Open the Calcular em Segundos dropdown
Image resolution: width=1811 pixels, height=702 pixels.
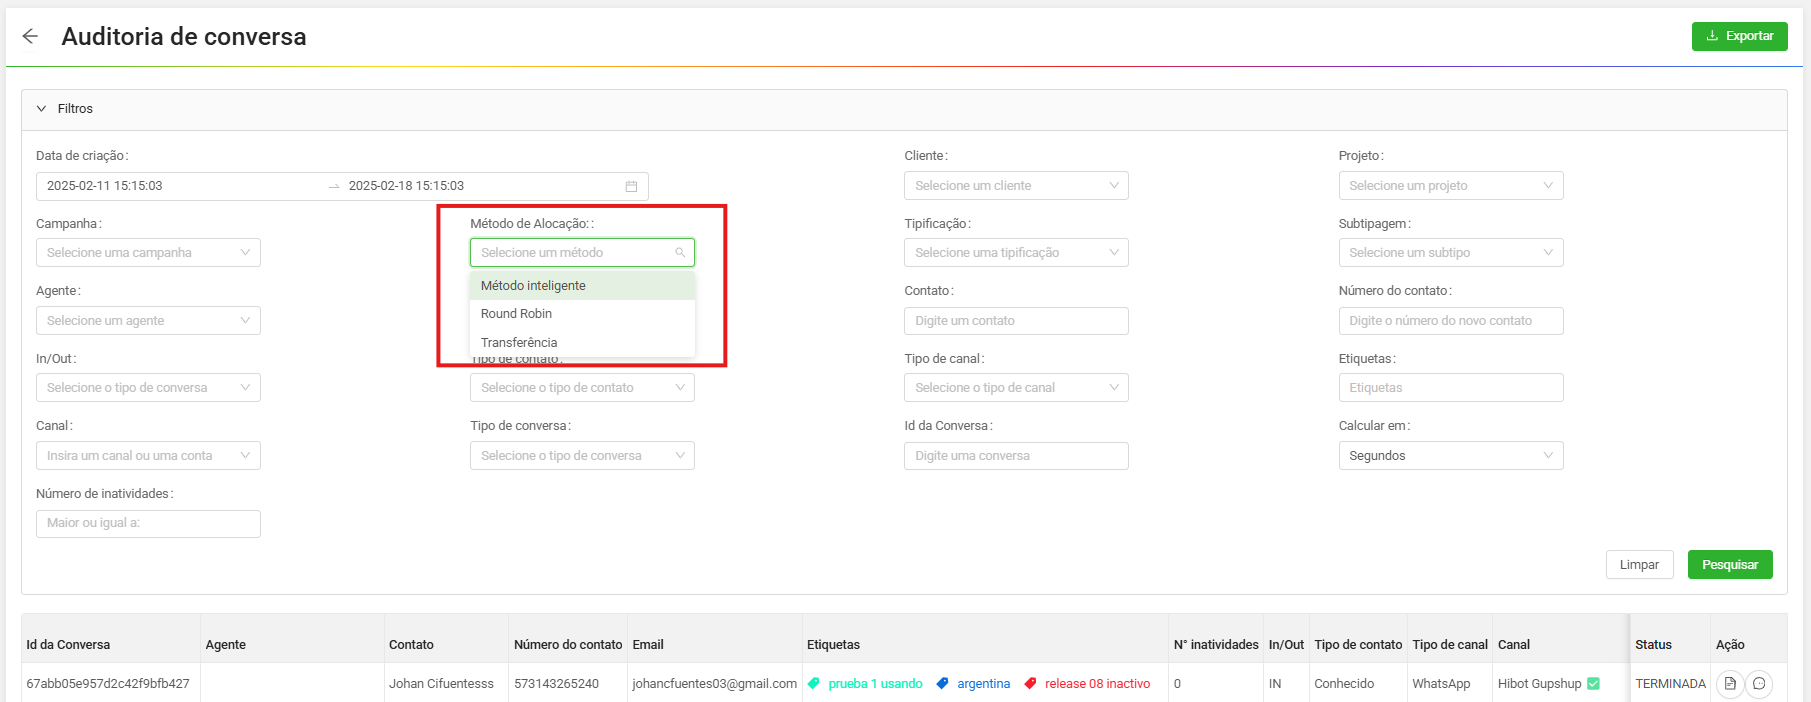click(1450, 456)
